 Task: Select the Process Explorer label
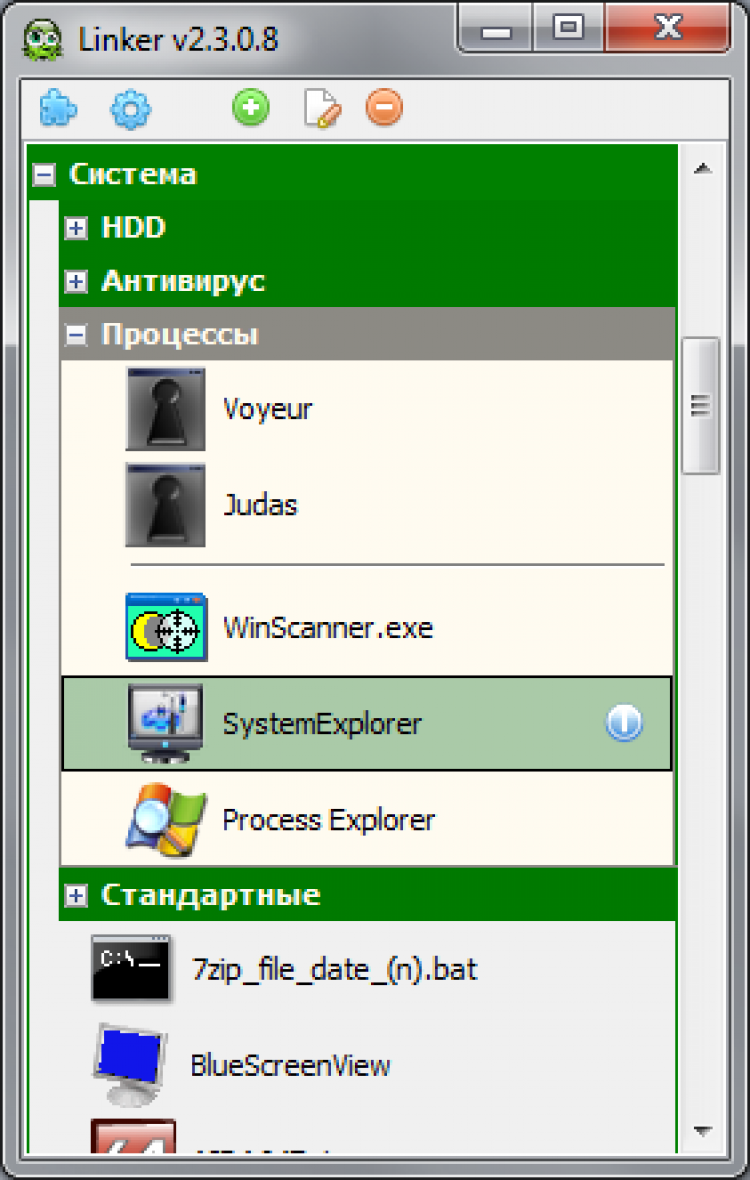tap(329, 820)
